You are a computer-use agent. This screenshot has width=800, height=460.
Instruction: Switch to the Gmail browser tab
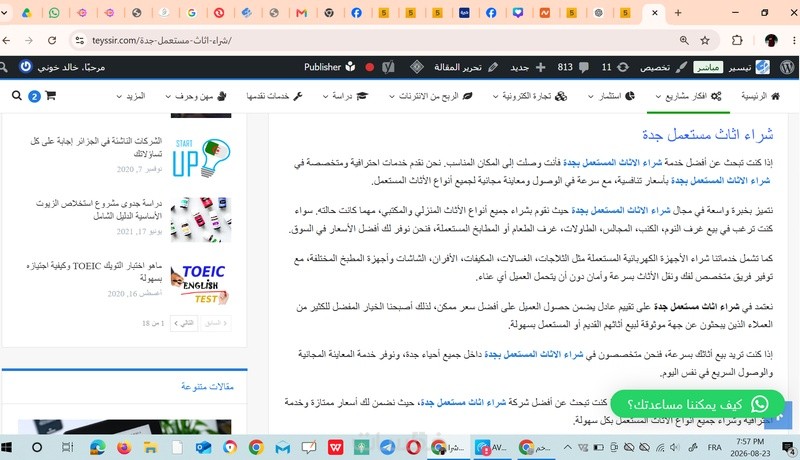pos(302,13)
